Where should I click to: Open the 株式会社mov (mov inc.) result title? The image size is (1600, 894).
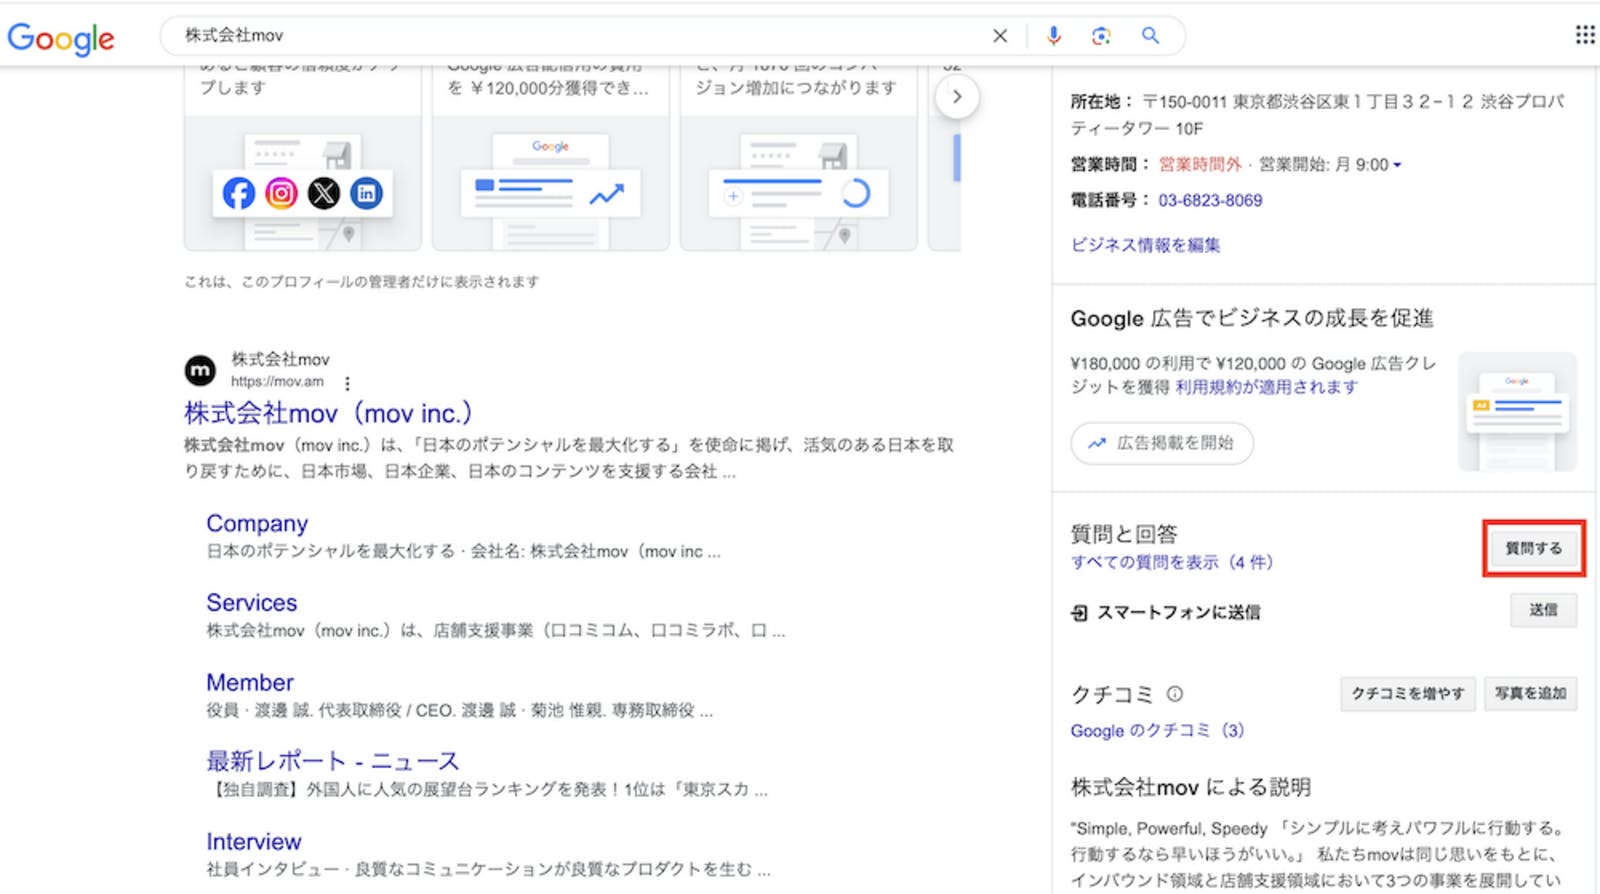(x=328, y=413)
